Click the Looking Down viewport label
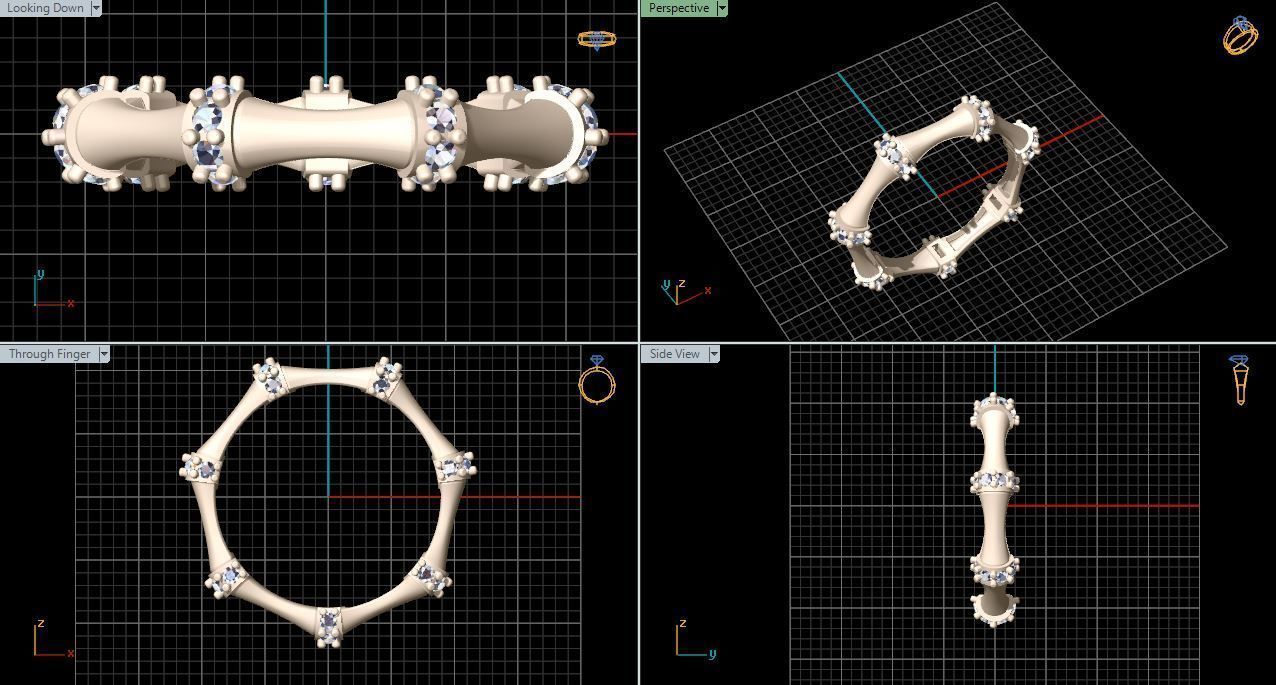This screenshot has height=685, width=1276. coord(45,8)
